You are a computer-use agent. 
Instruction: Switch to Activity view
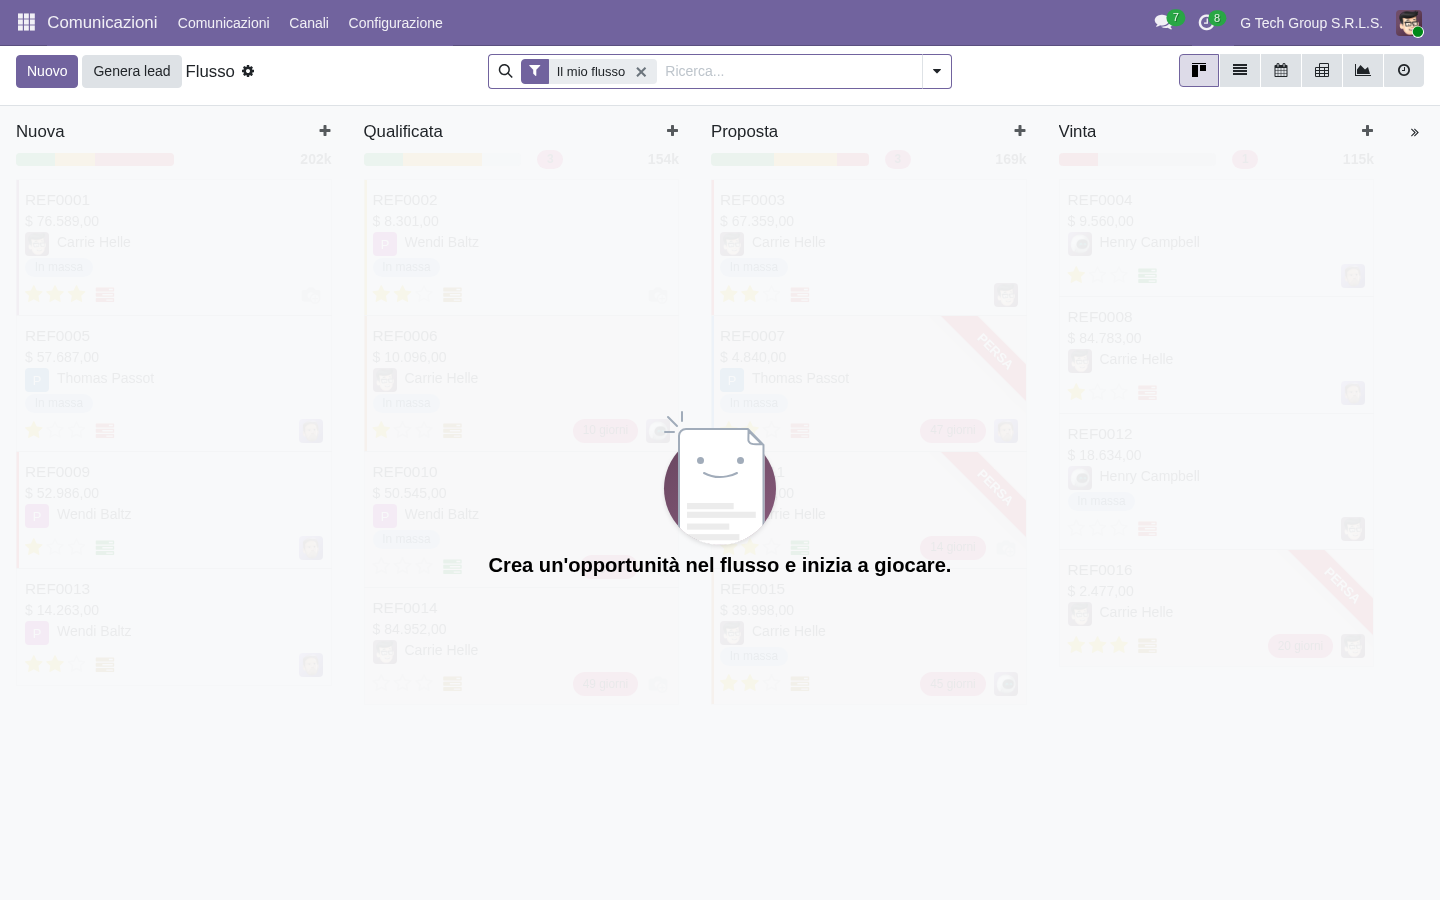(x=1404, y=71)
